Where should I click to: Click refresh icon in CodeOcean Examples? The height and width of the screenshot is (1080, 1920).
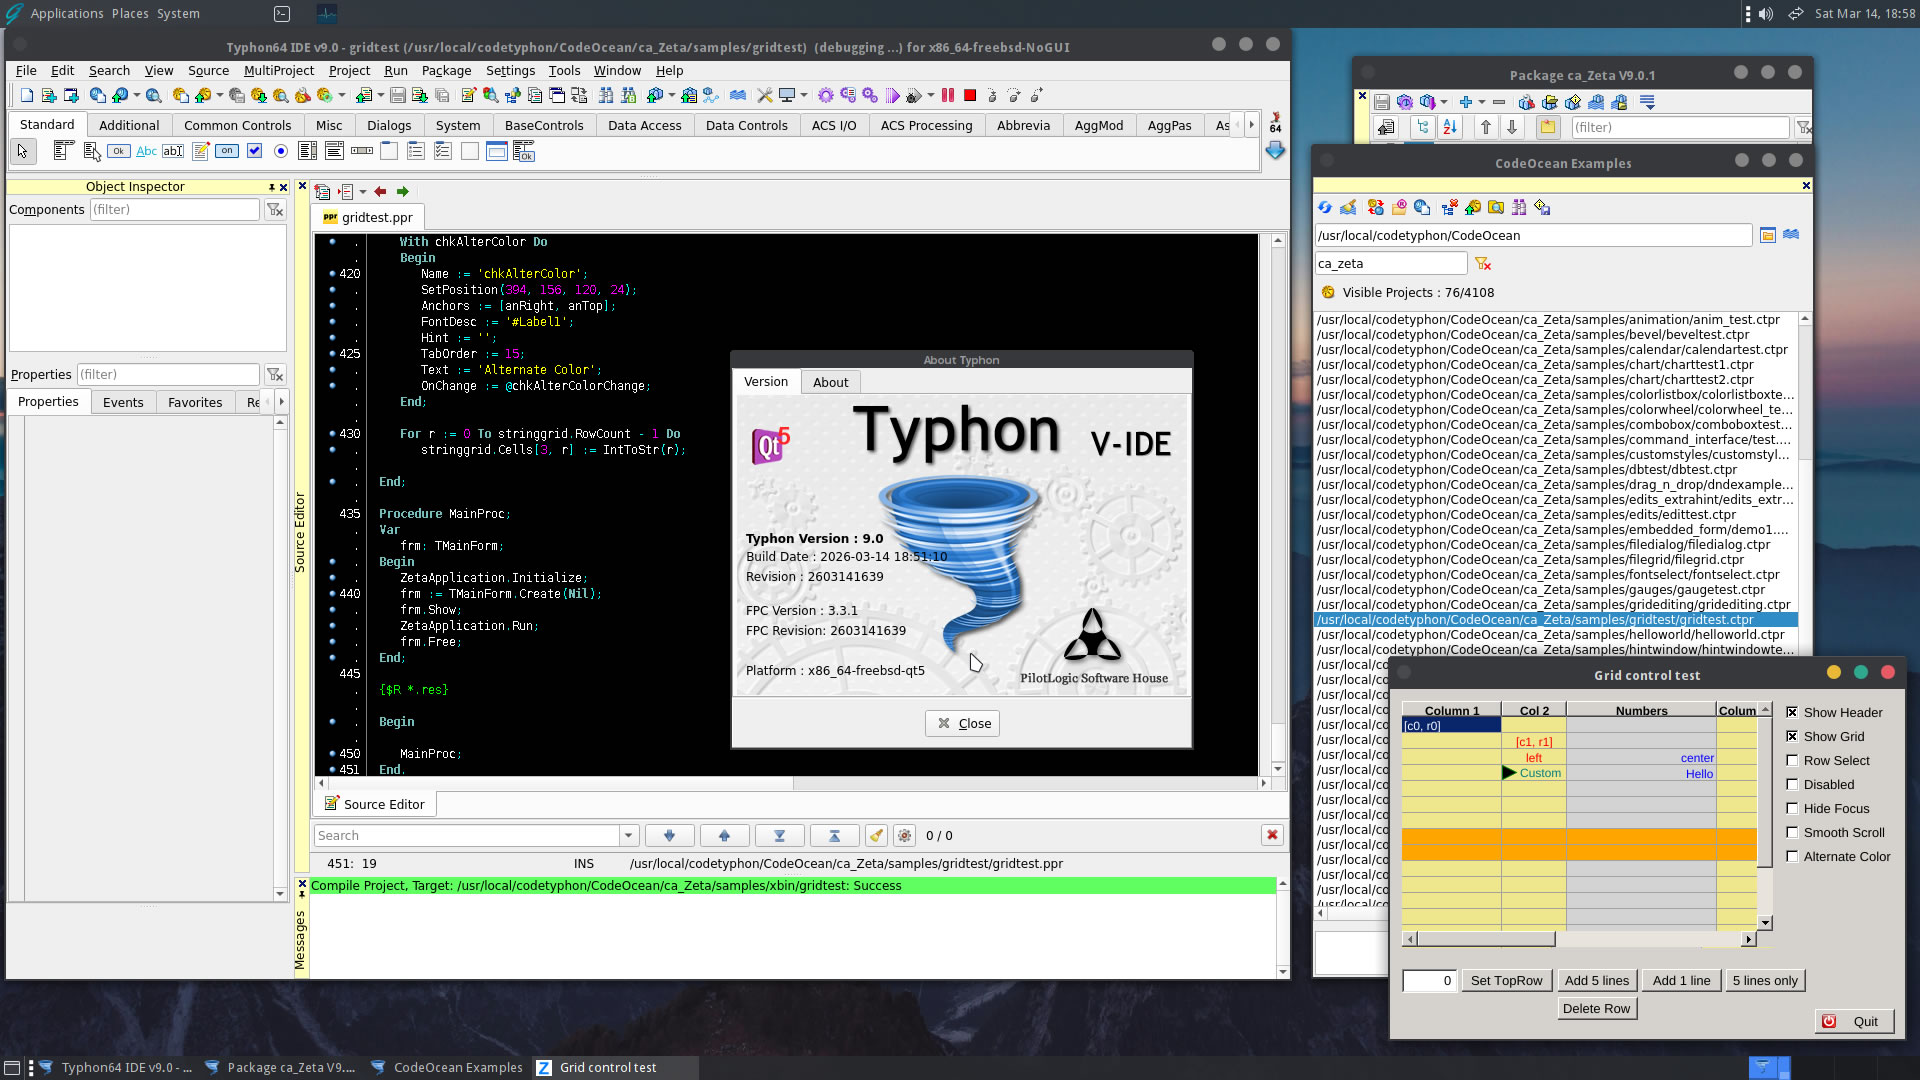click(1325, 208)
